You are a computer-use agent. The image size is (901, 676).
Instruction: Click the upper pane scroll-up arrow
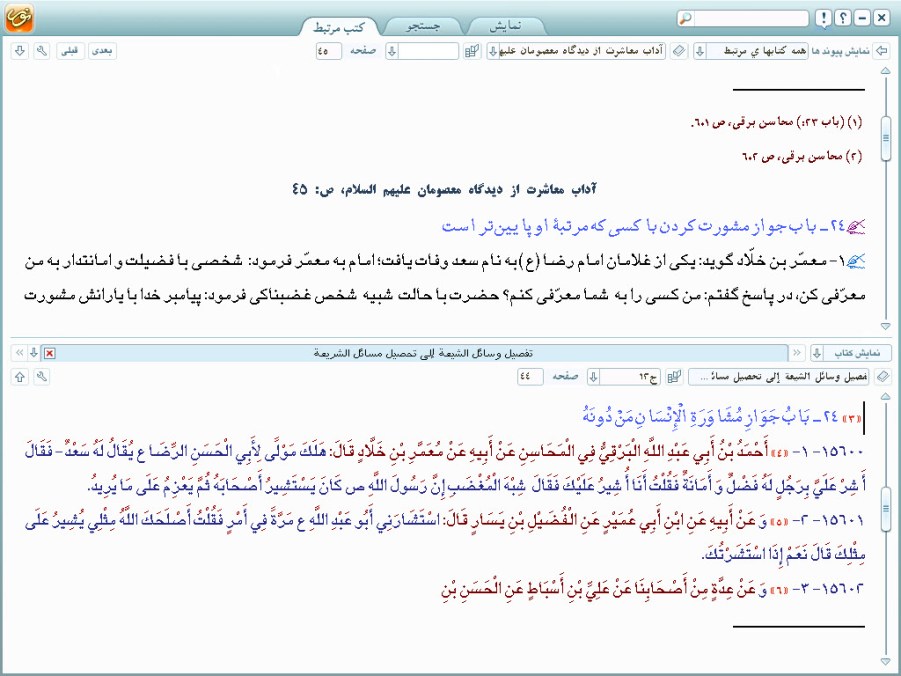point(885,71)
